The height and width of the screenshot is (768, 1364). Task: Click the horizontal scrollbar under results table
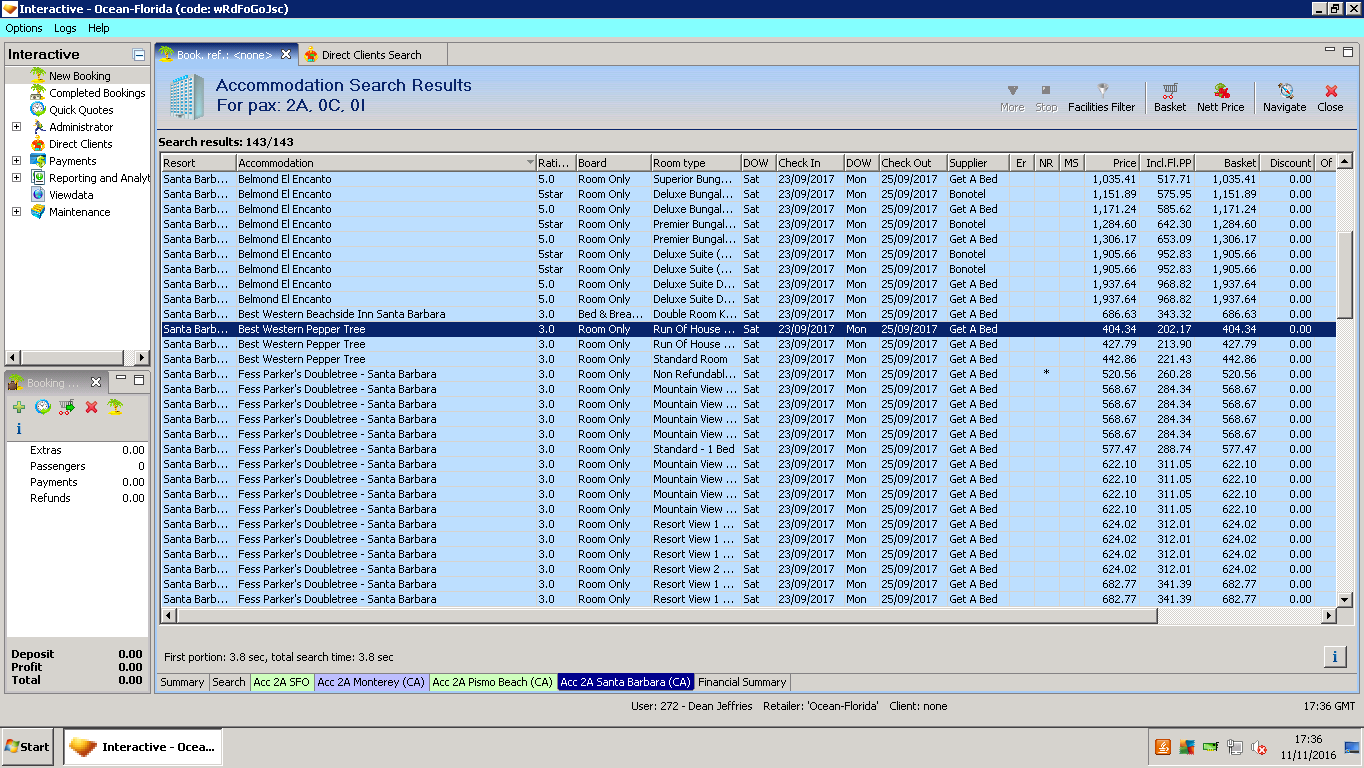[x=660, y=616]
